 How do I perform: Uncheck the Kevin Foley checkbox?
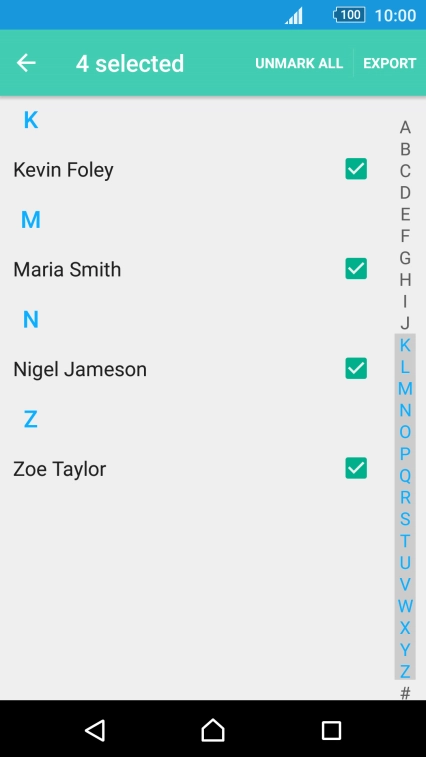(x=356, y=169)
